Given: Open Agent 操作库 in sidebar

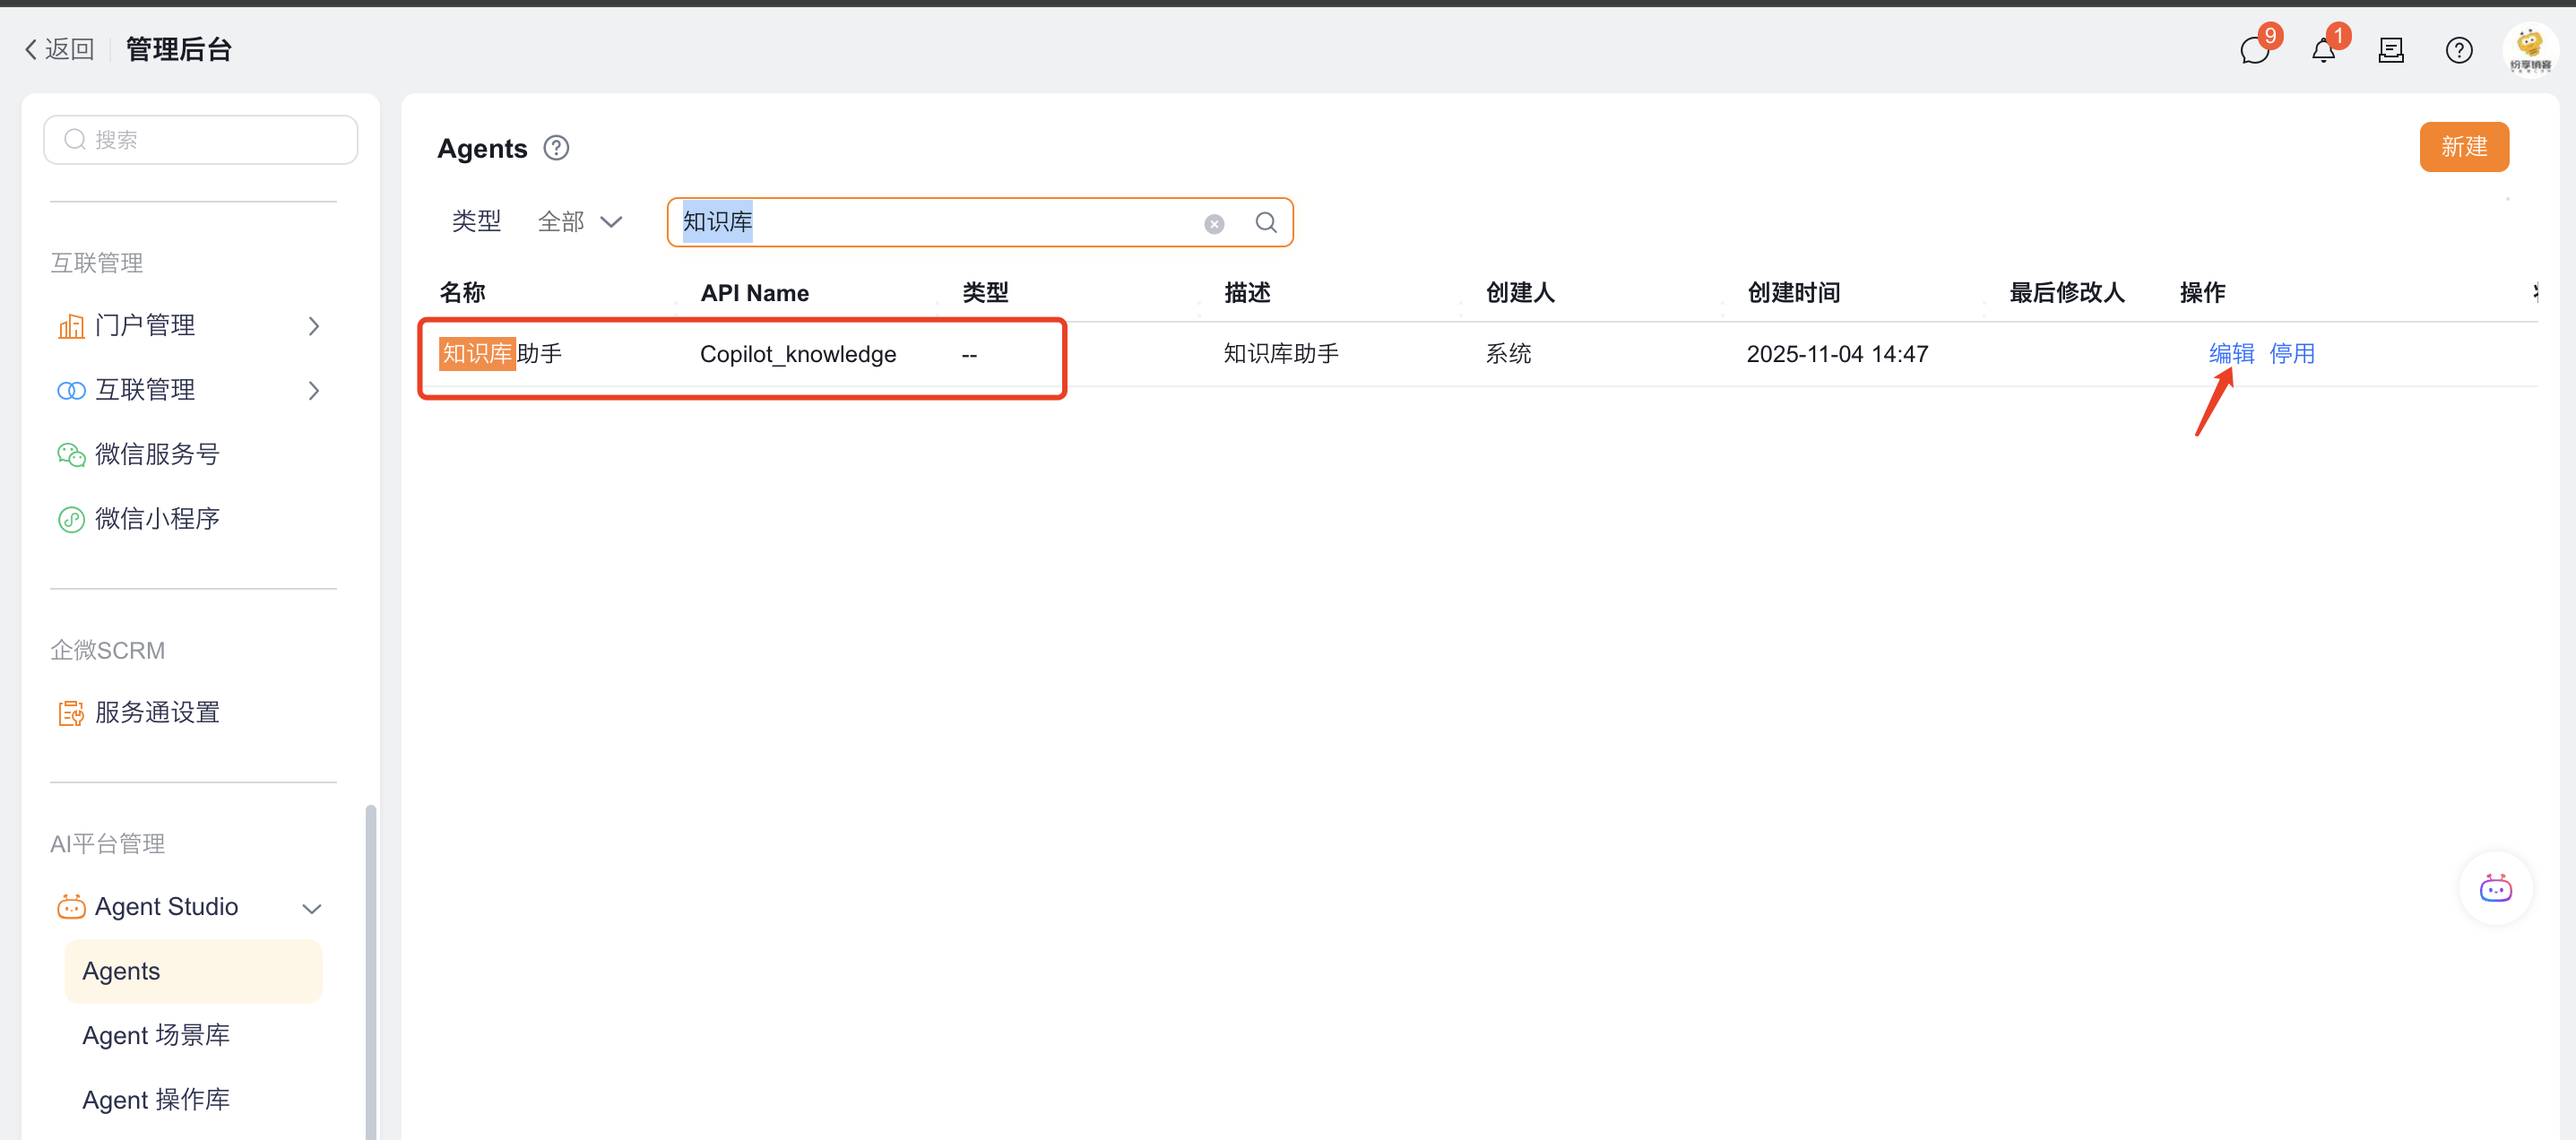Looking at the screenshot, I should click(156, 1099).
